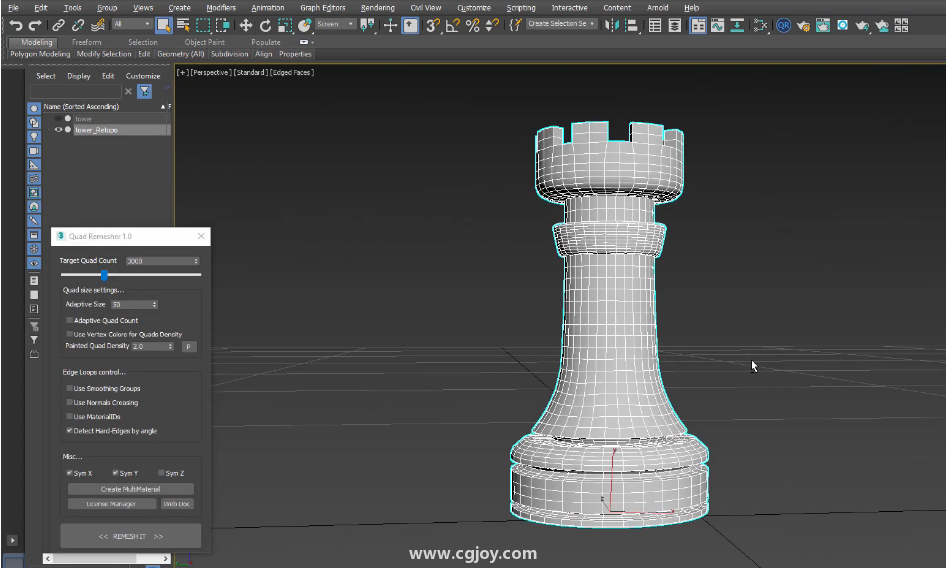Click the License Manager button
Screen dimensions: 946x568
[111, 503]
